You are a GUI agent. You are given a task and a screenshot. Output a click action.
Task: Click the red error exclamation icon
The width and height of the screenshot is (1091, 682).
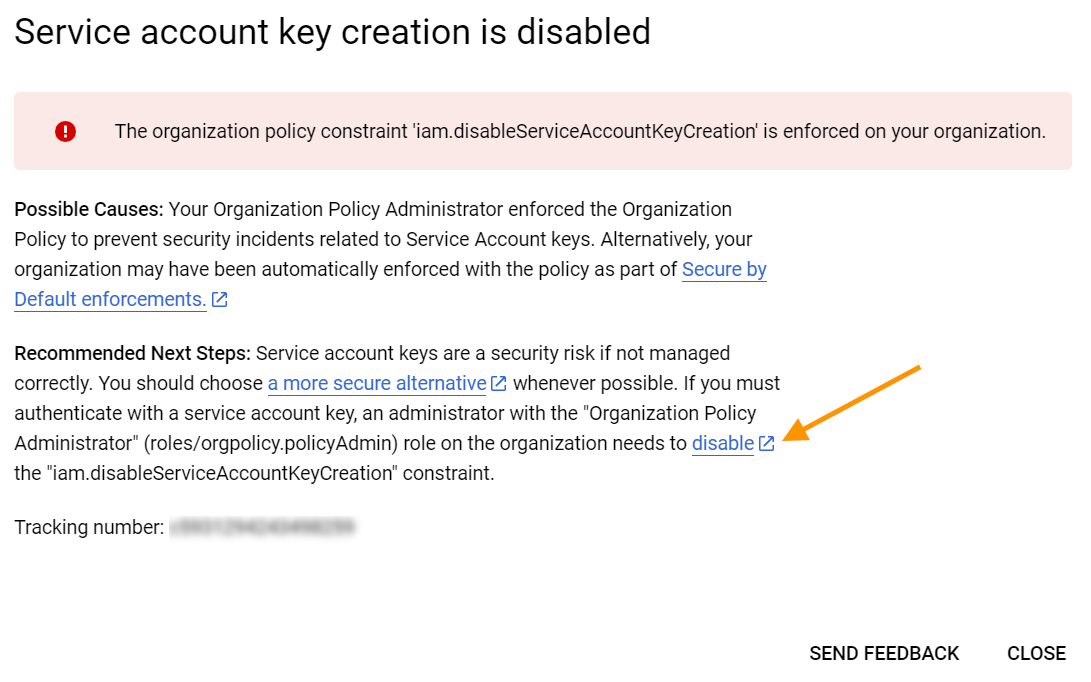(66, 131)
